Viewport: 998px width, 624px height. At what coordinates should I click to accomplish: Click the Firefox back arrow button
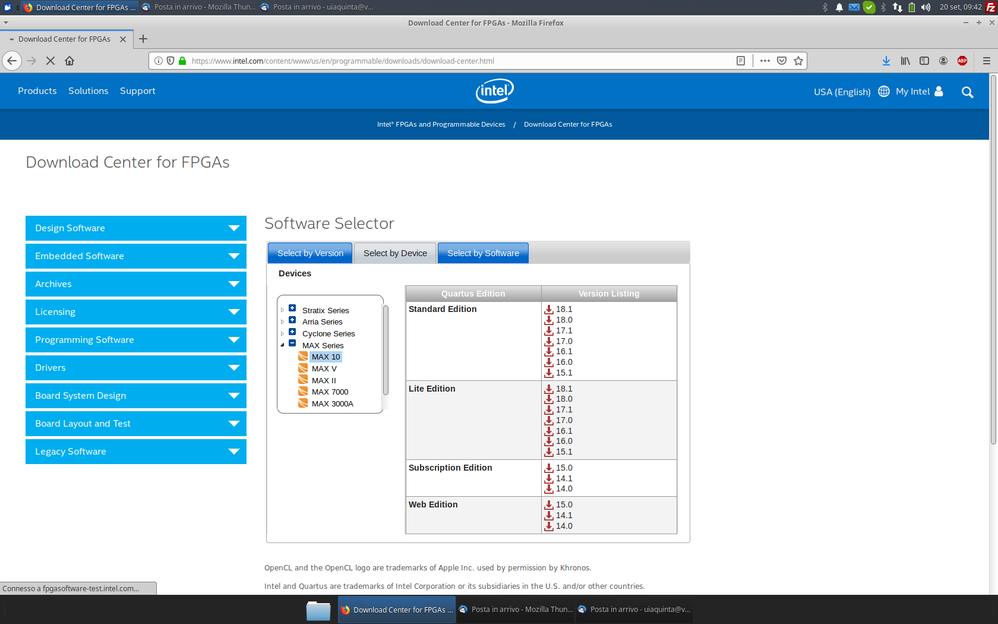point(12,60)
